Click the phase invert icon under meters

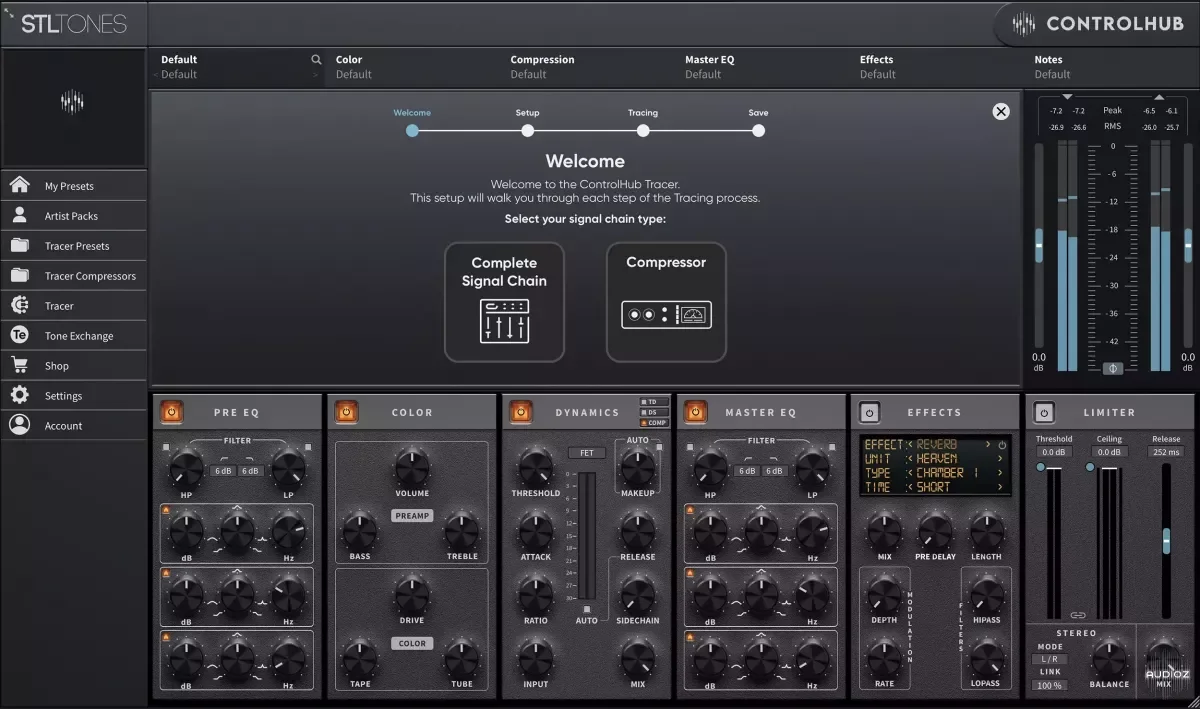[x=1113, y=368]
